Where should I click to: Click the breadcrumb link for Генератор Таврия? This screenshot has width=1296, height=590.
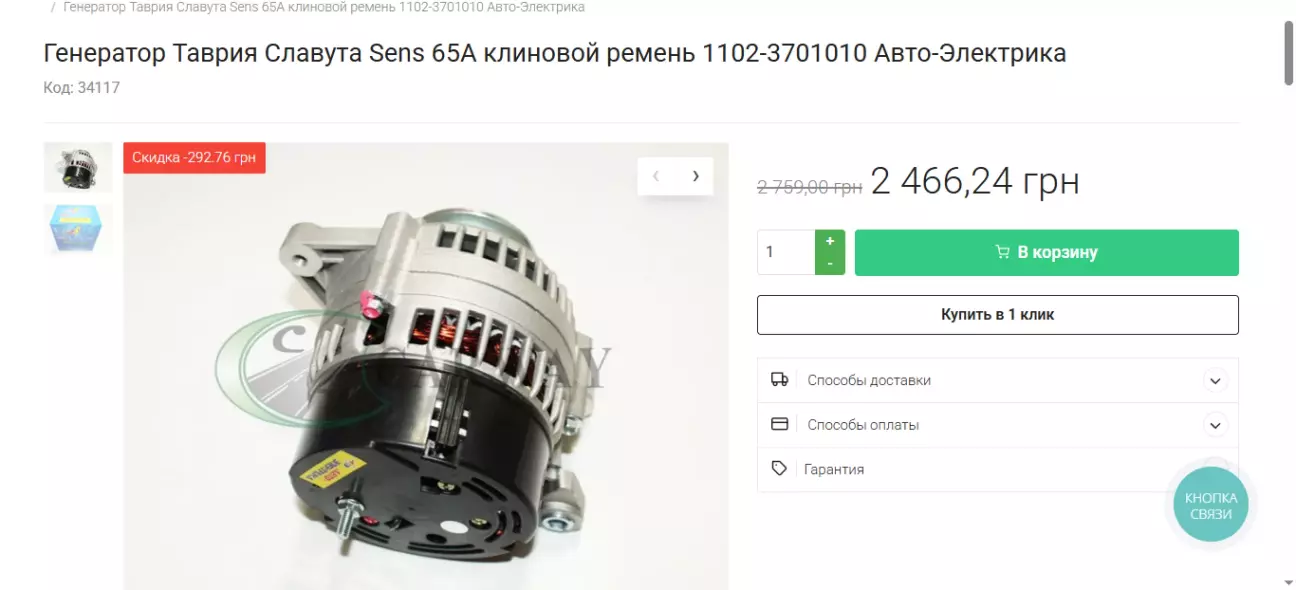[x=324, y=7]
